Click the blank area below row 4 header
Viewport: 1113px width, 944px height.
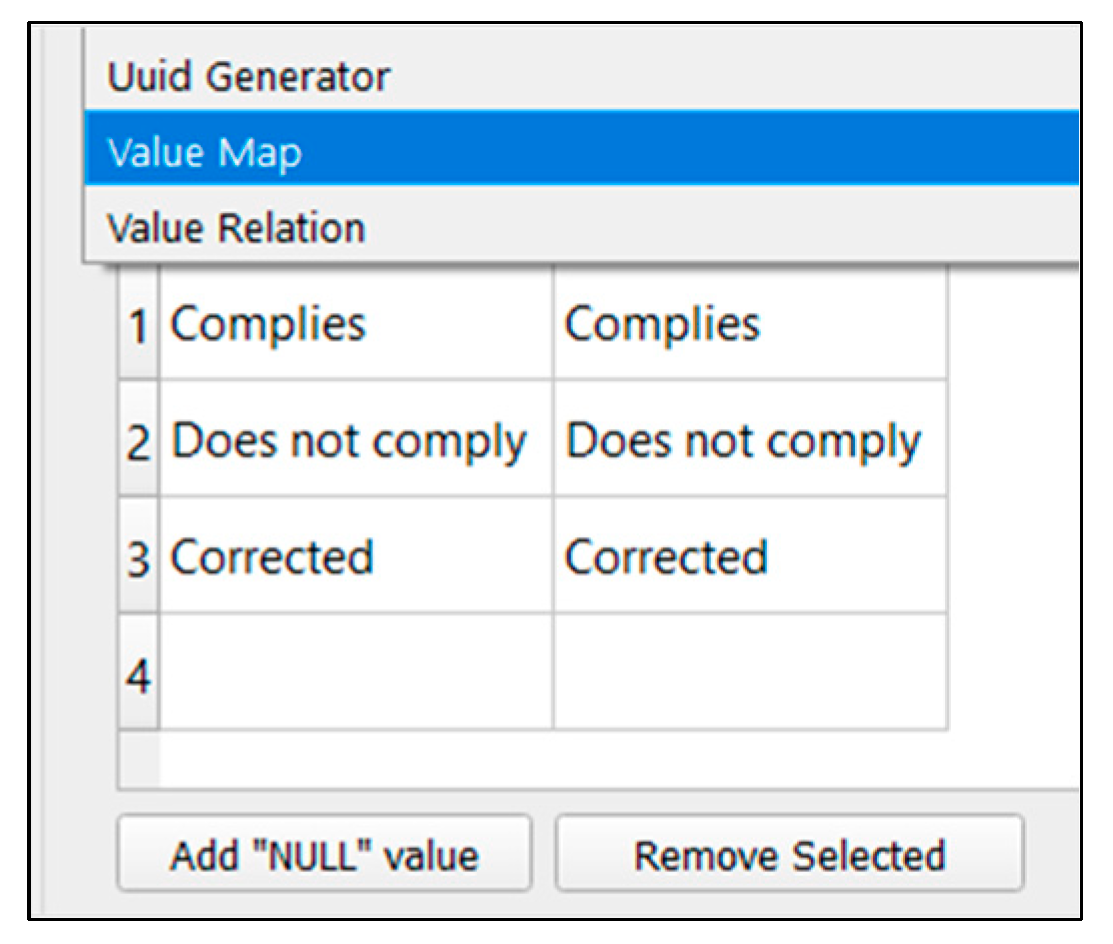point(139,758)
